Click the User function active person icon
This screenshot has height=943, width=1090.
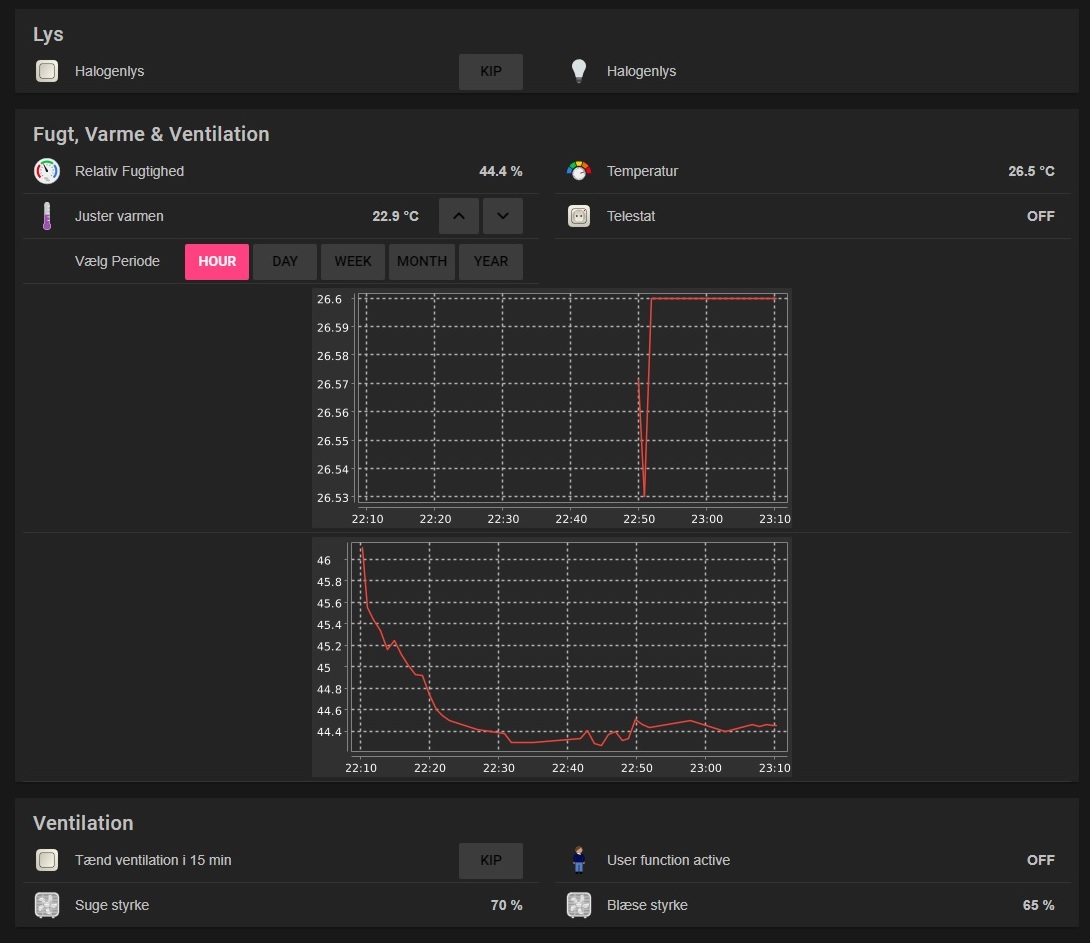[x=579, y=860]
